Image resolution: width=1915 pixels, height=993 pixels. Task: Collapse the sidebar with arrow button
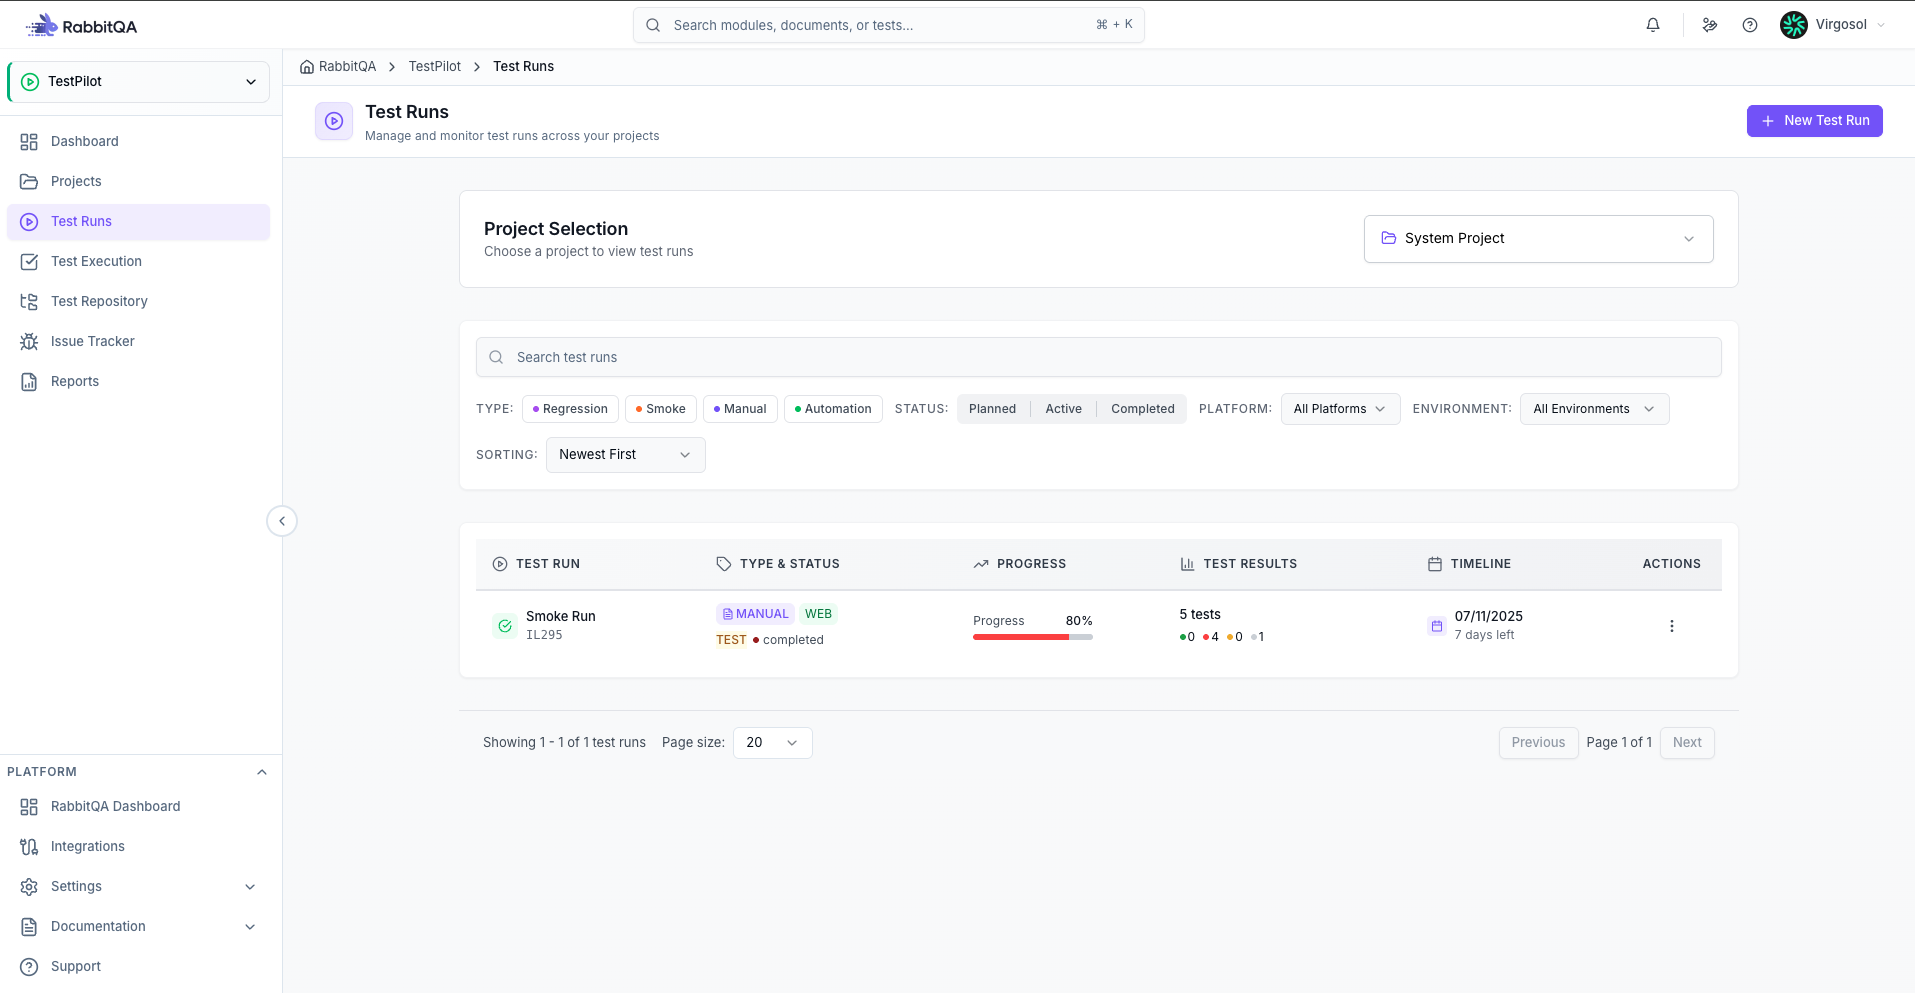282,521
